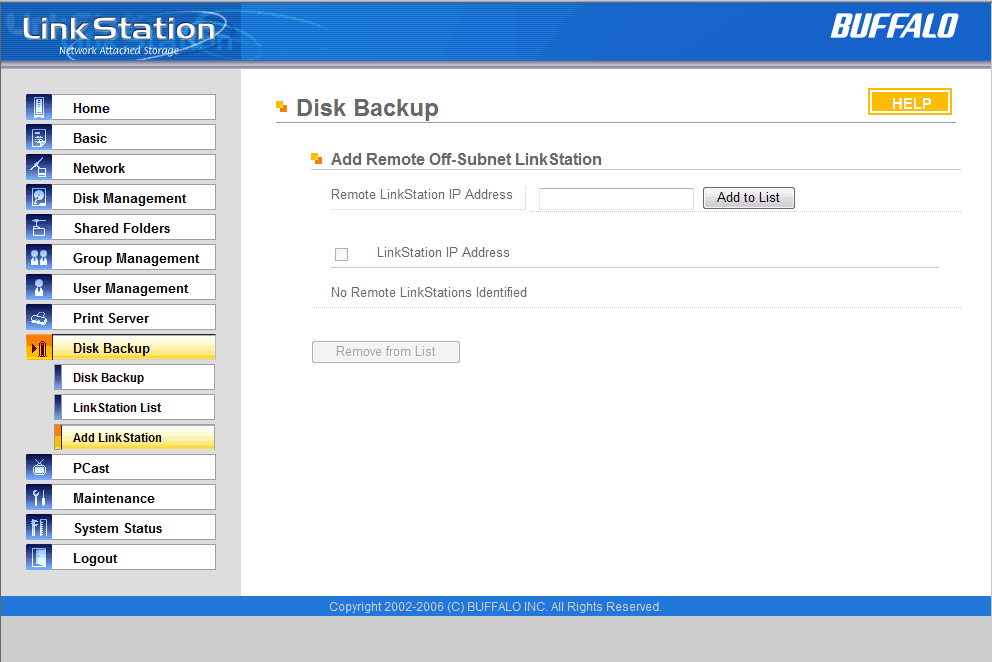Go to Maintenance menu

[133, 497]
